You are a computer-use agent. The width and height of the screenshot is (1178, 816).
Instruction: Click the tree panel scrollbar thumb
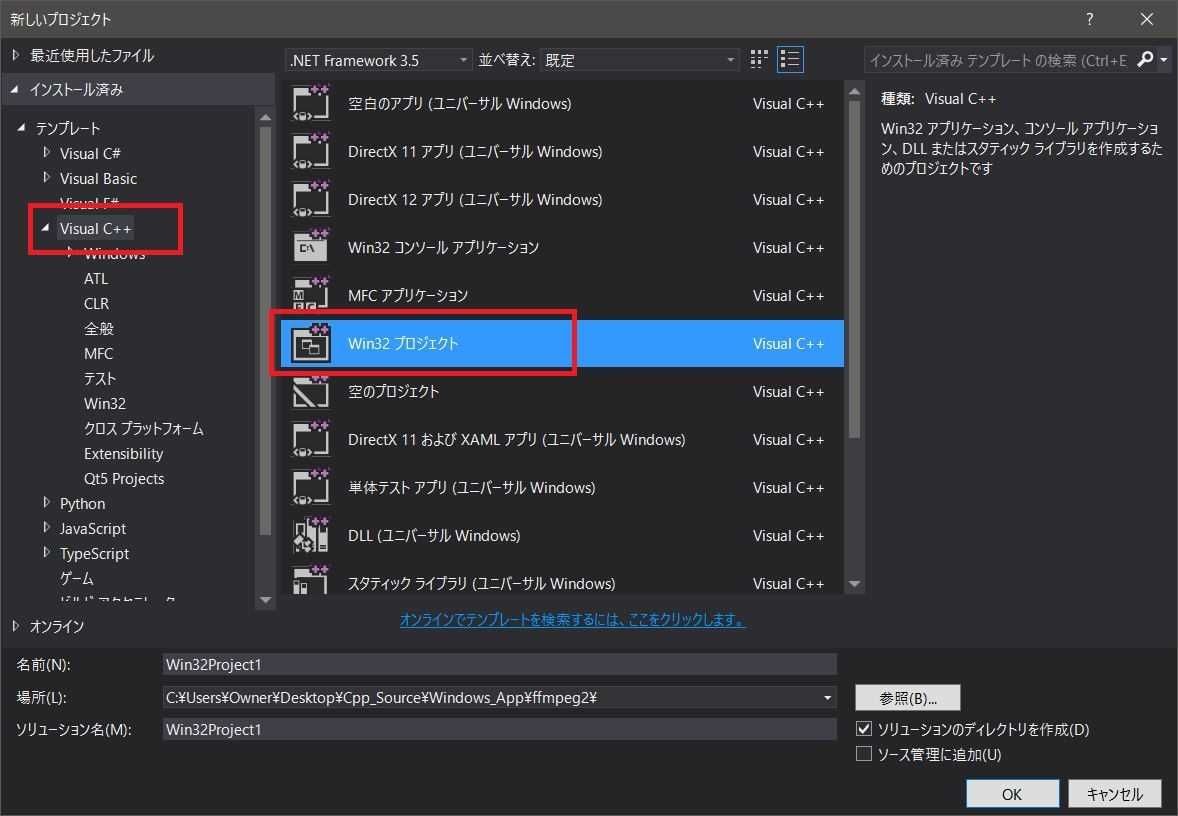coord(264,331)
